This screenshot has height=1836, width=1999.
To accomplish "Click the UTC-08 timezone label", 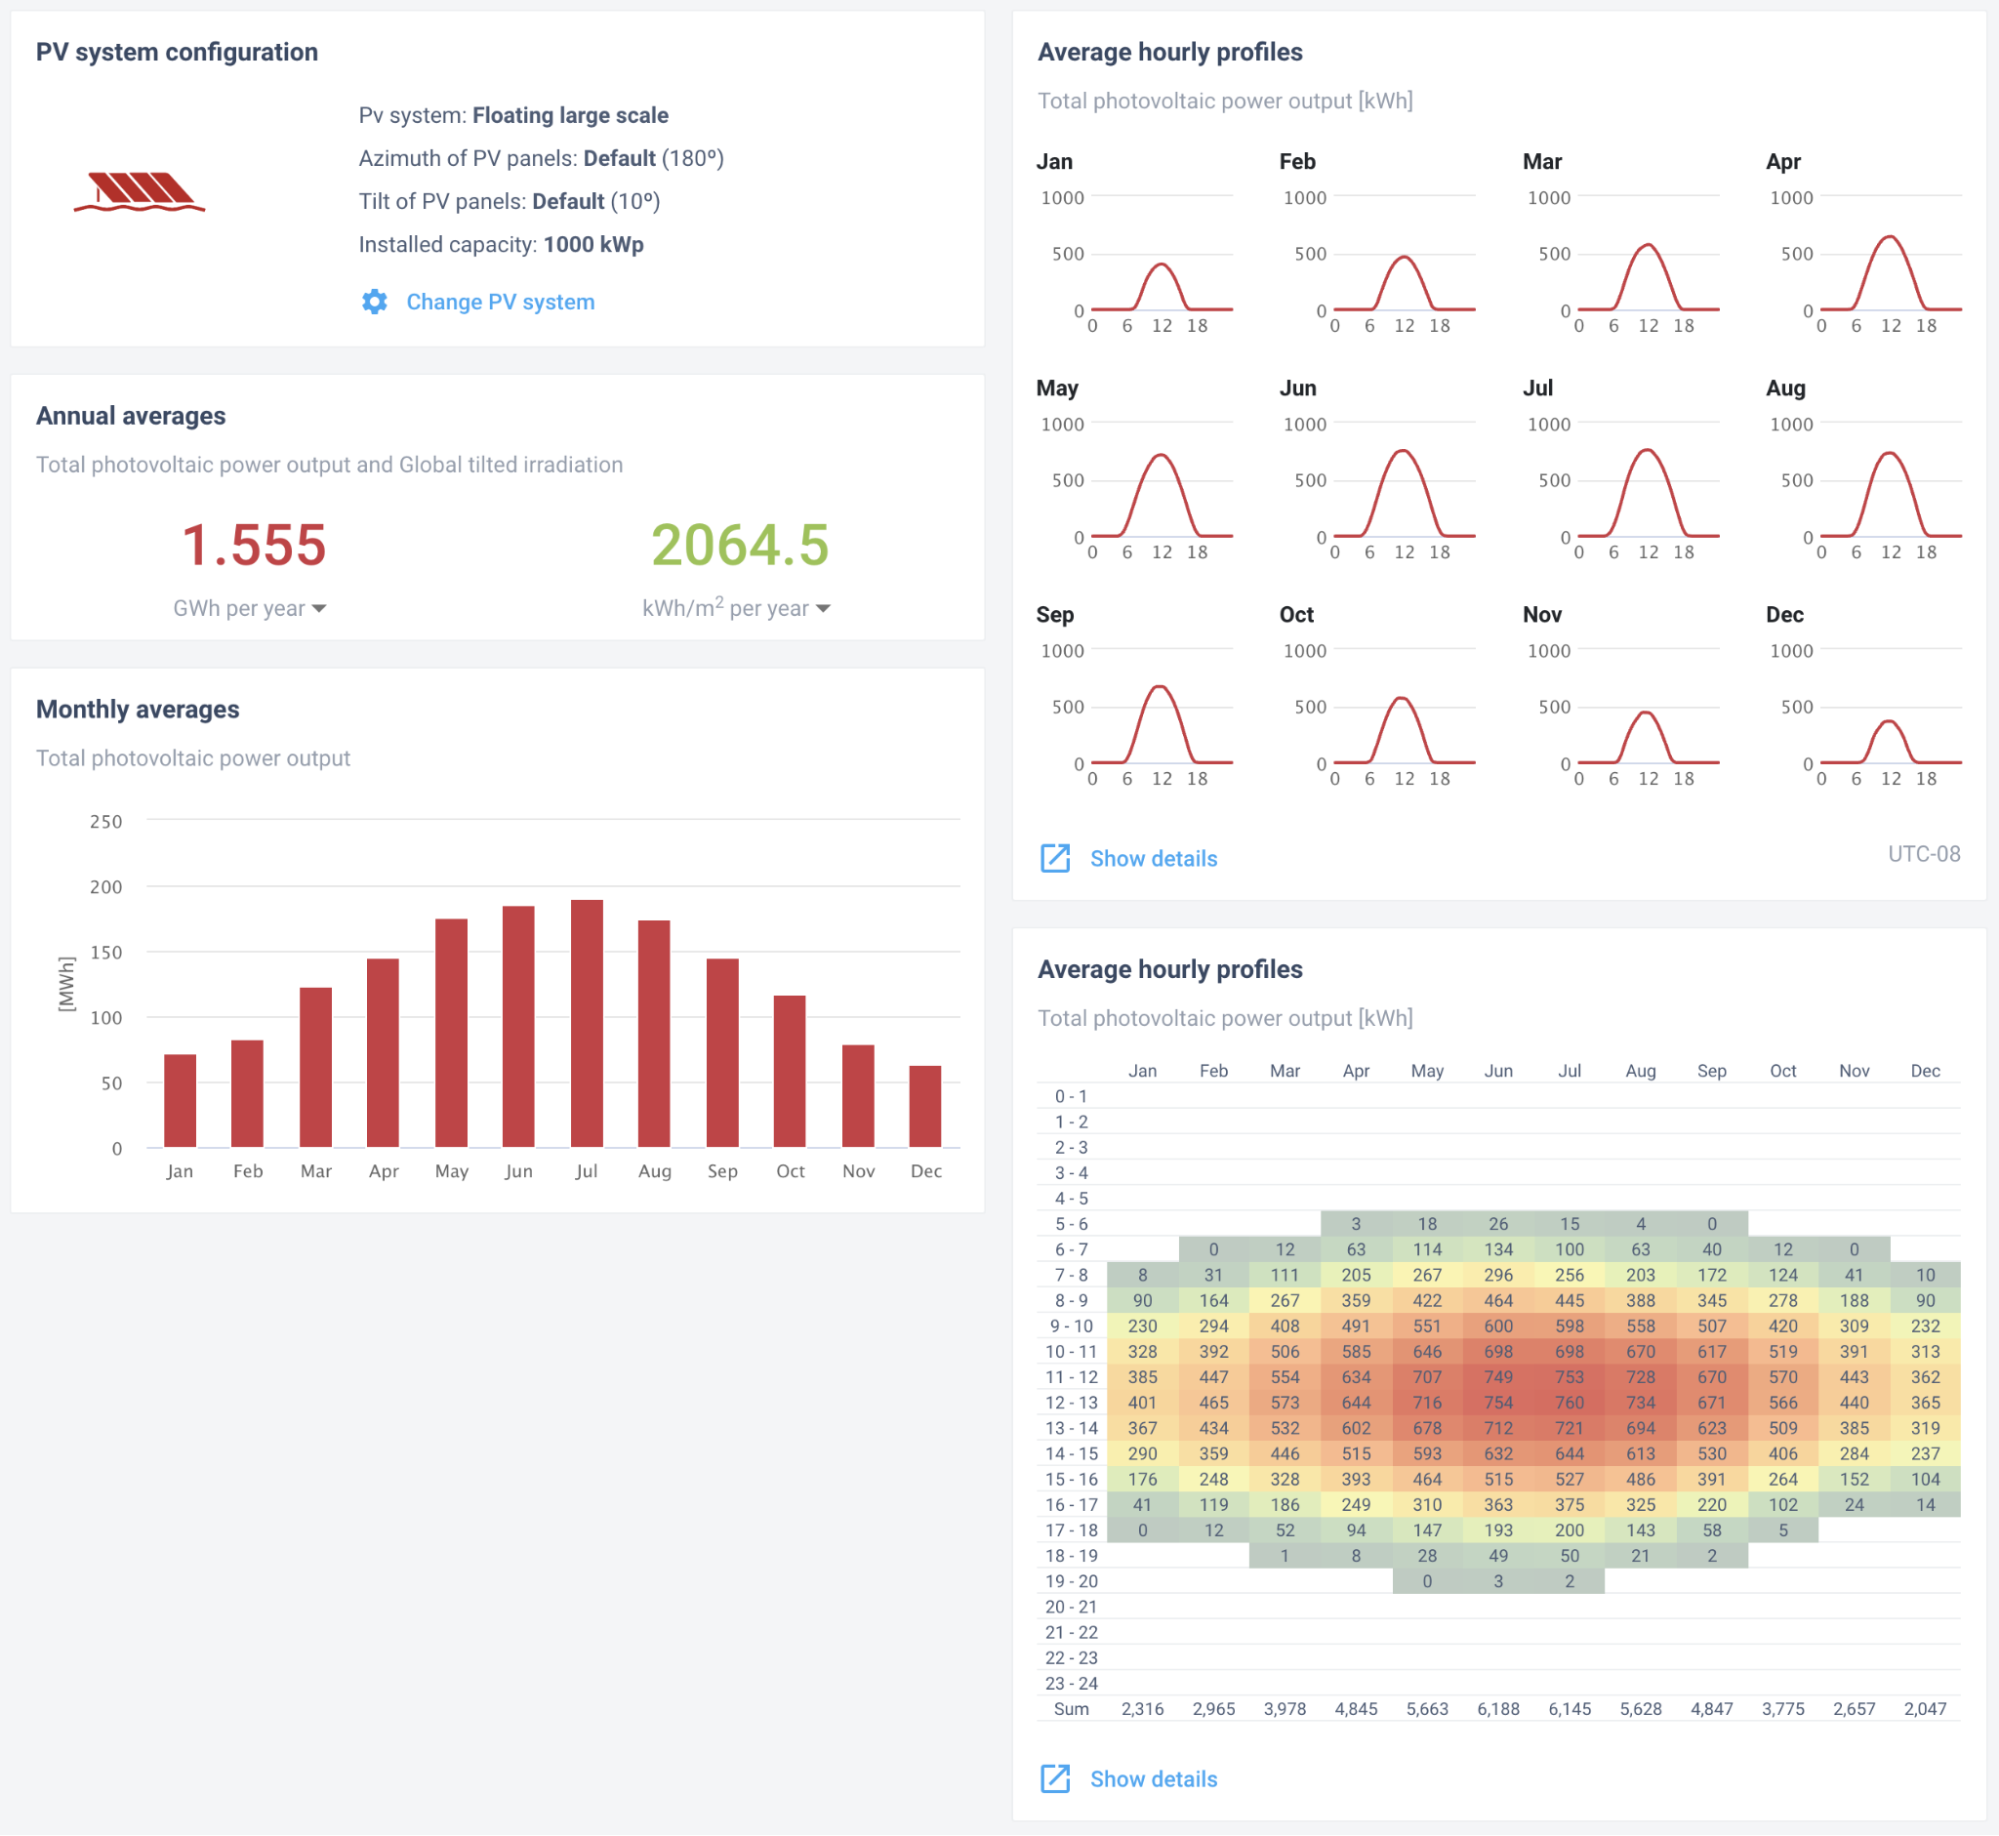I will (1923, 854).
